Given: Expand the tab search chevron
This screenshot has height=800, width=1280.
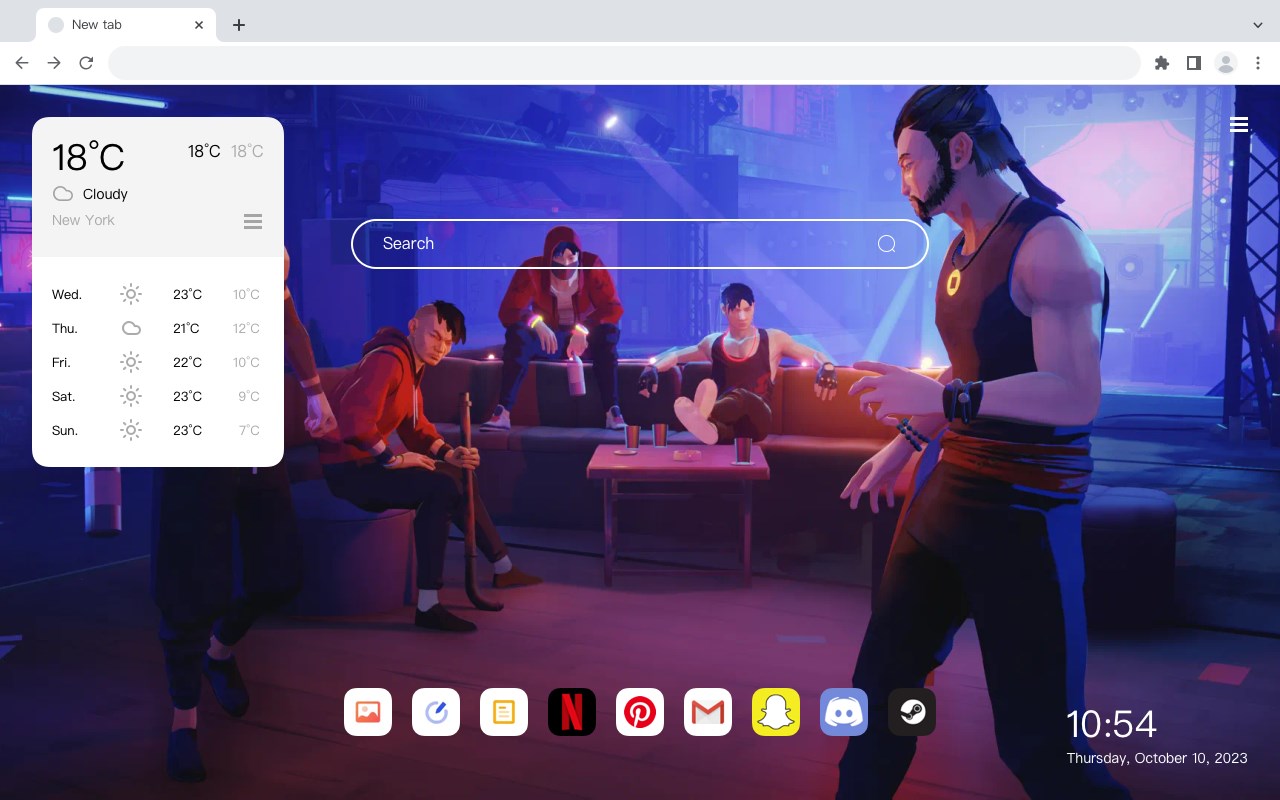Looking at the screenshot, I should [1257, 25].
